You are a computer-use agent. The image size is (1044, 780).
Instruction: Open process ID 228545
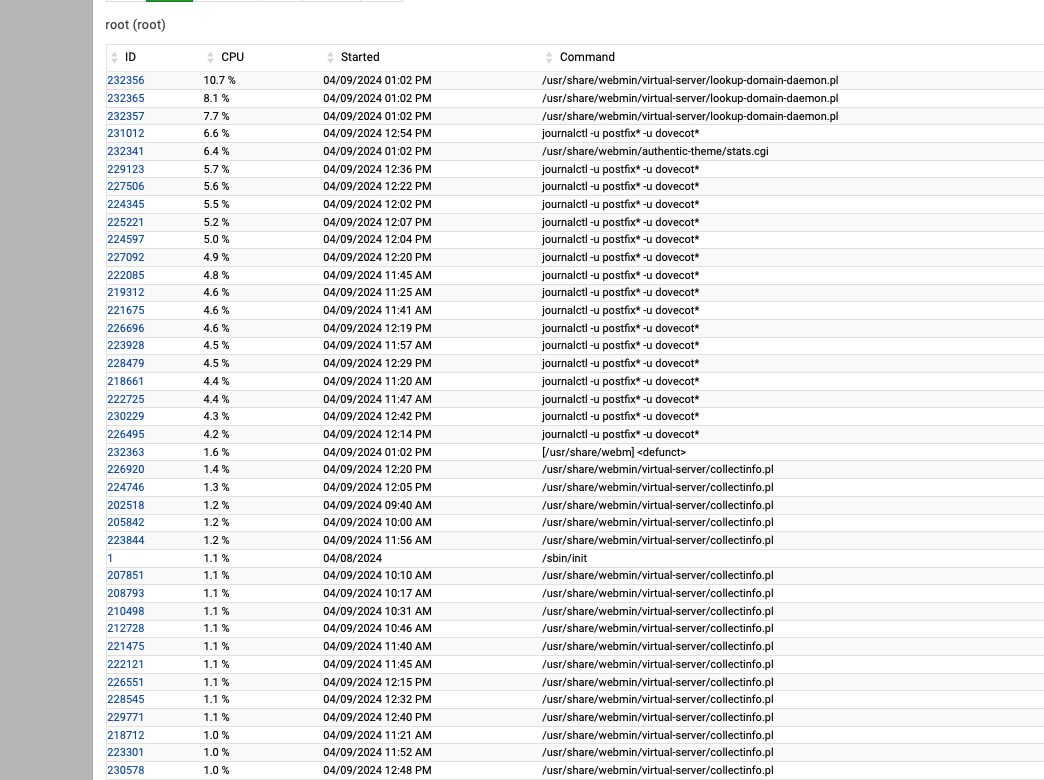(x=126, y=699)
